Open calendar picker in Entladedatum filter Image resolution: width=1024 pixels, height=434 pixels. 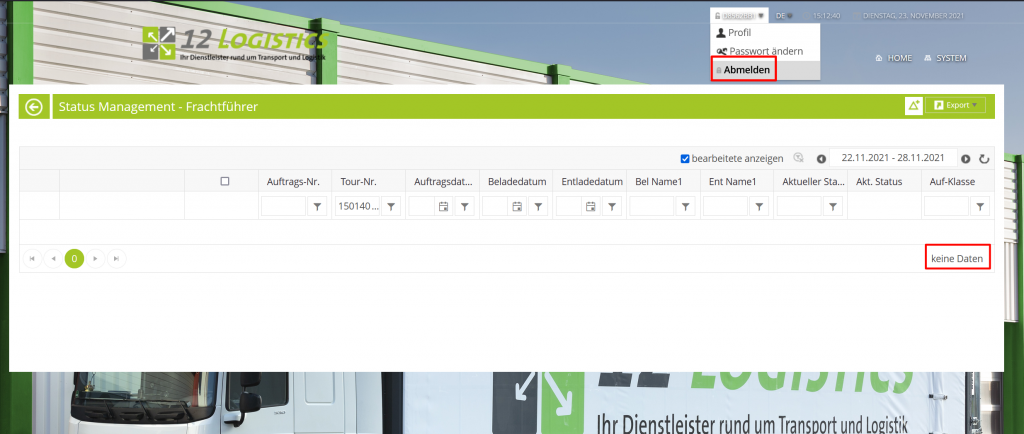(591, 206)
